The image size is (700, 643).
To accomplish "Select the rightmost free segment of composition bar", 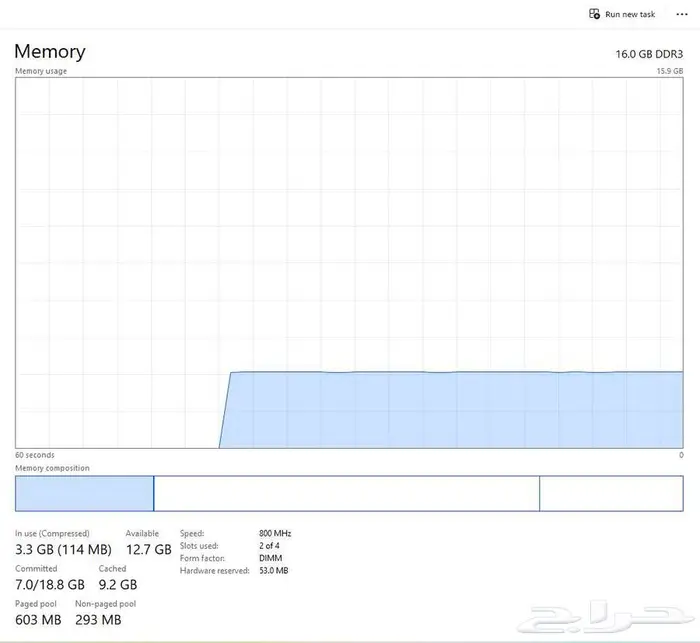I will (611, 493).
